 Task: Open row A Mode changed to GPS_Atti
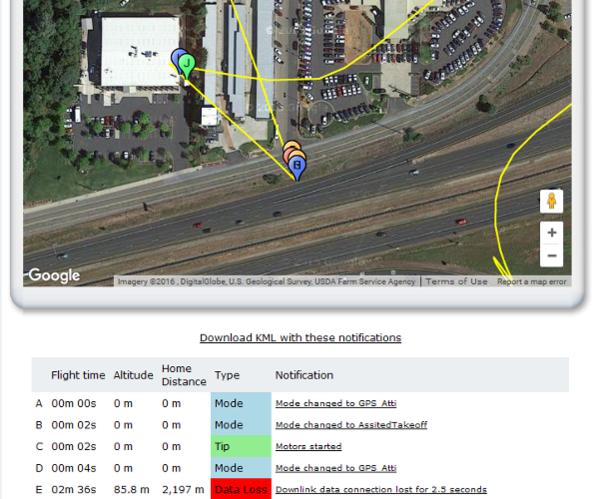pos(336,403)
